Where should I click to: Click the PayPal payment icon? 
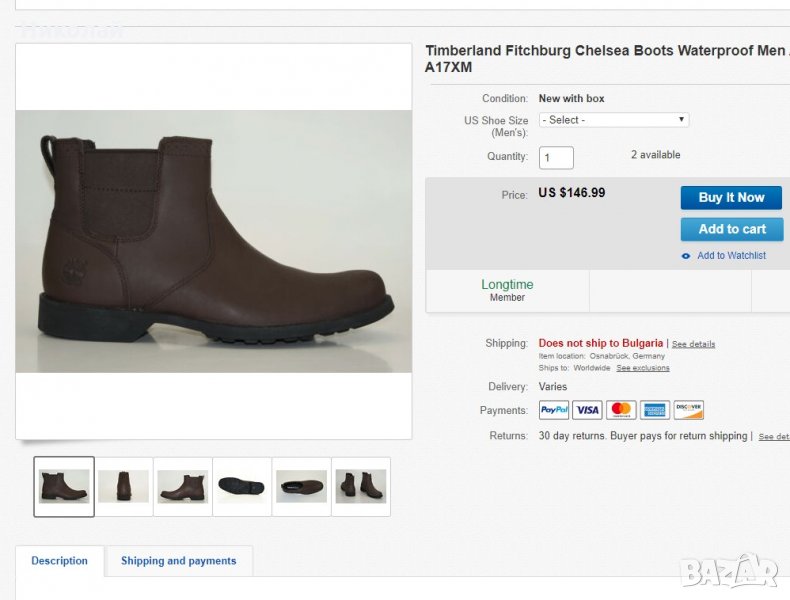554,410
